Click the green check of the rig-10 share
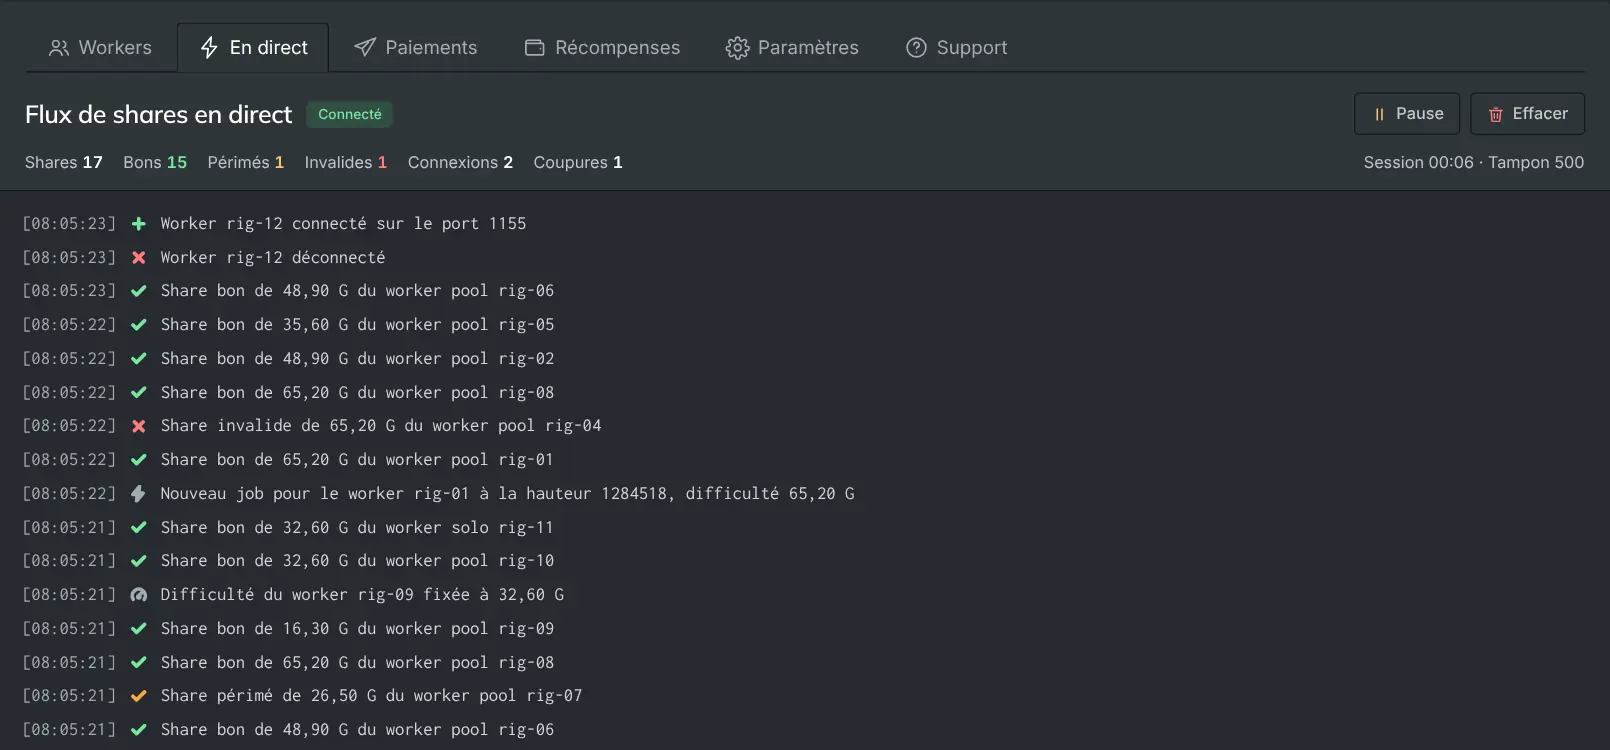The width and height of the screenshot is (1610, 750). pos(139,561)
